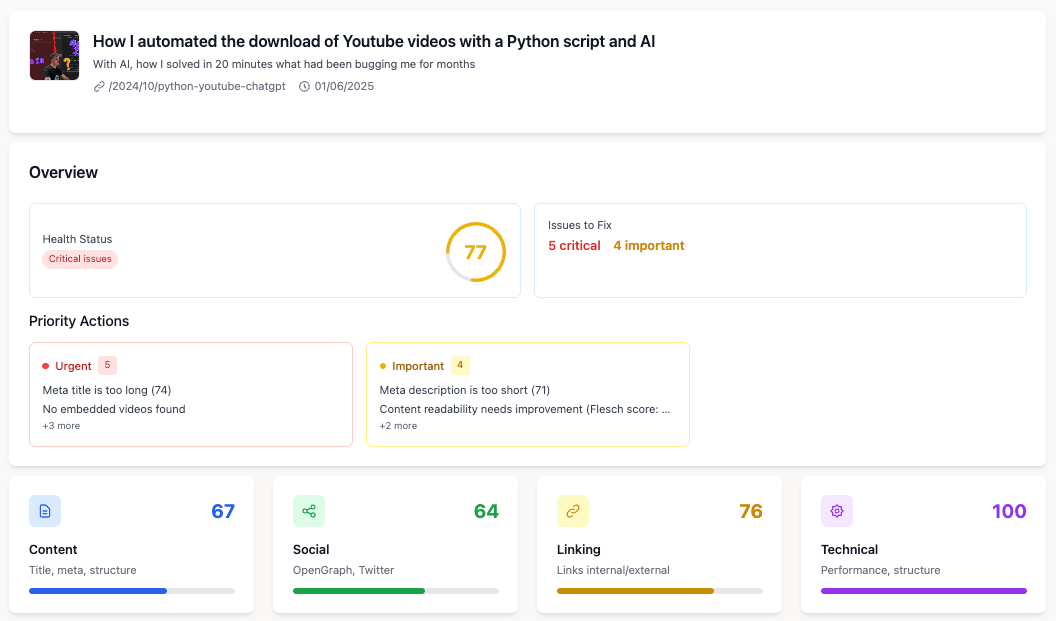The width and height of the screenshot is (1056, 621).
Task: Open the Linking score card
Action: (659, 545)
